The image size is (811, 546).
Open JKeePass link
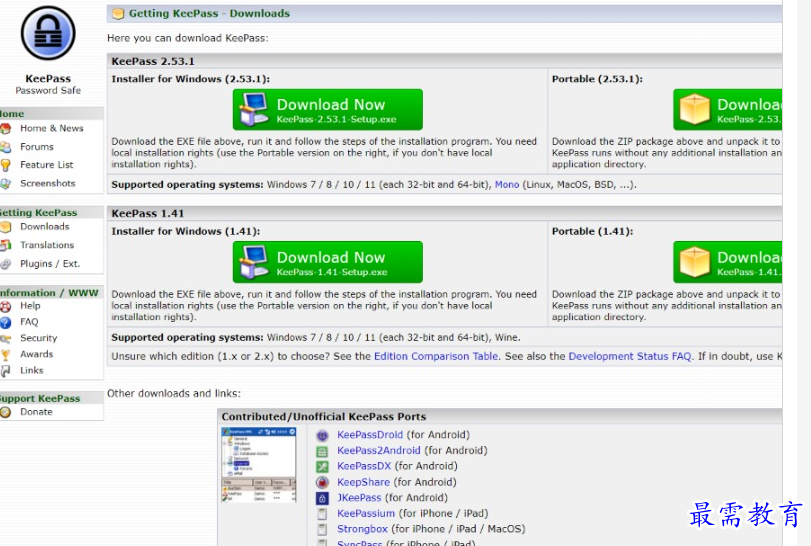click(359, 497)
